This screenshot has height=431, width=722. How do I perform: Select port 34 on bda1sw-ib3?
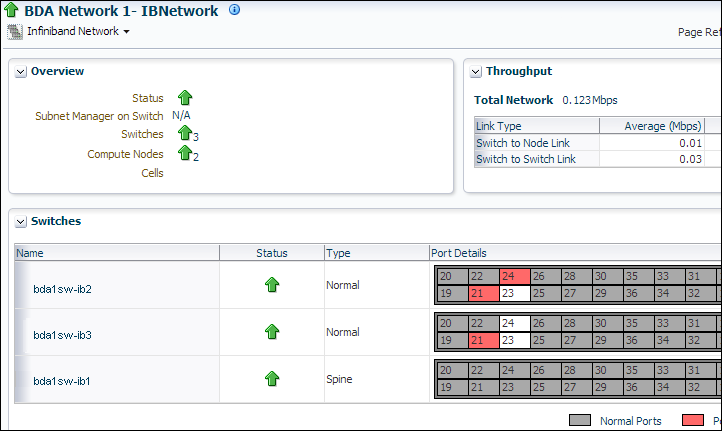[x=670, y=340]
